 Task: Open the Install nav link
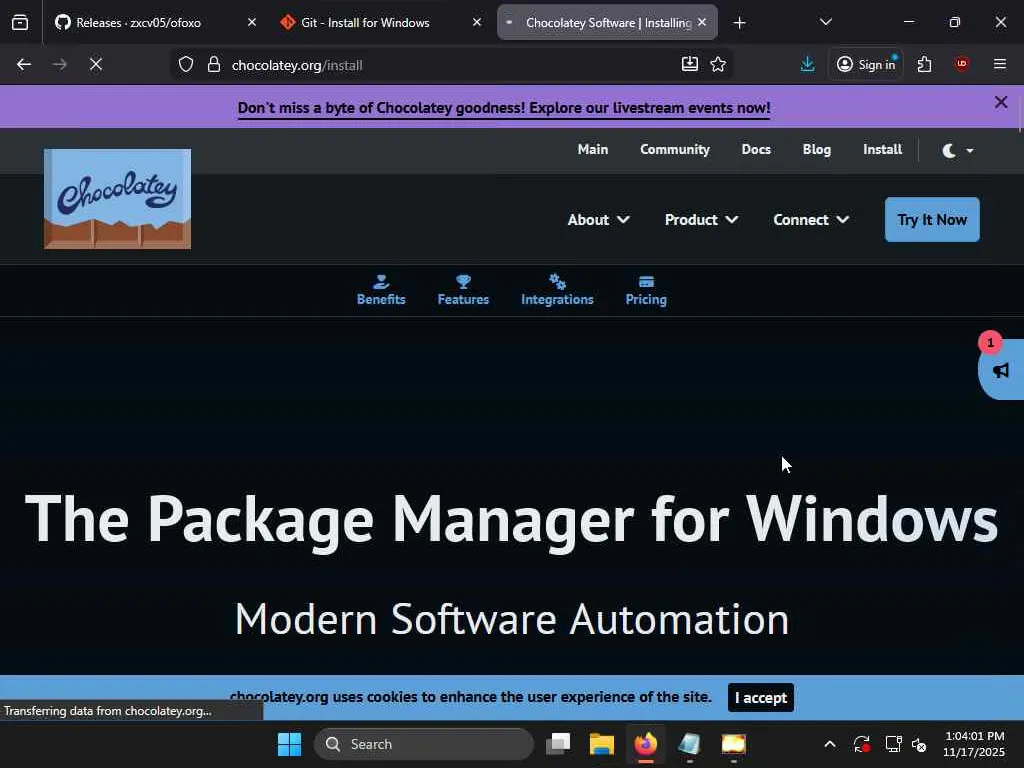(x=882, y=150)
